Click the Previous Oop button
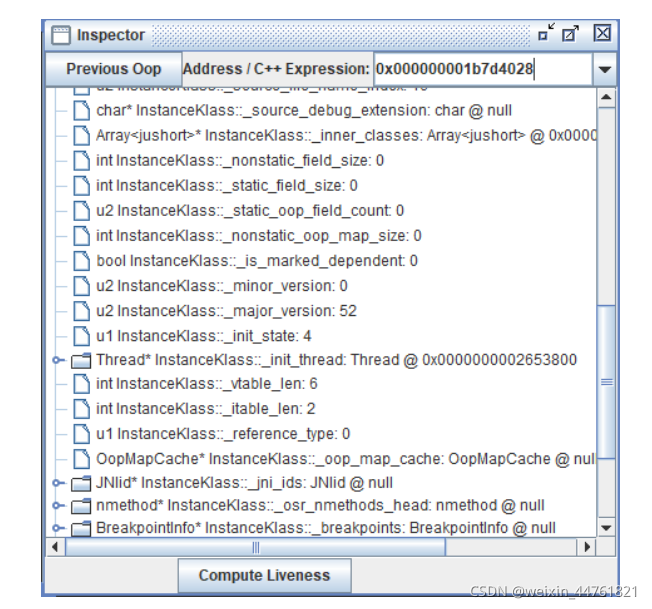This screenshot has width=652, height=609. click(x=114, y=69)
